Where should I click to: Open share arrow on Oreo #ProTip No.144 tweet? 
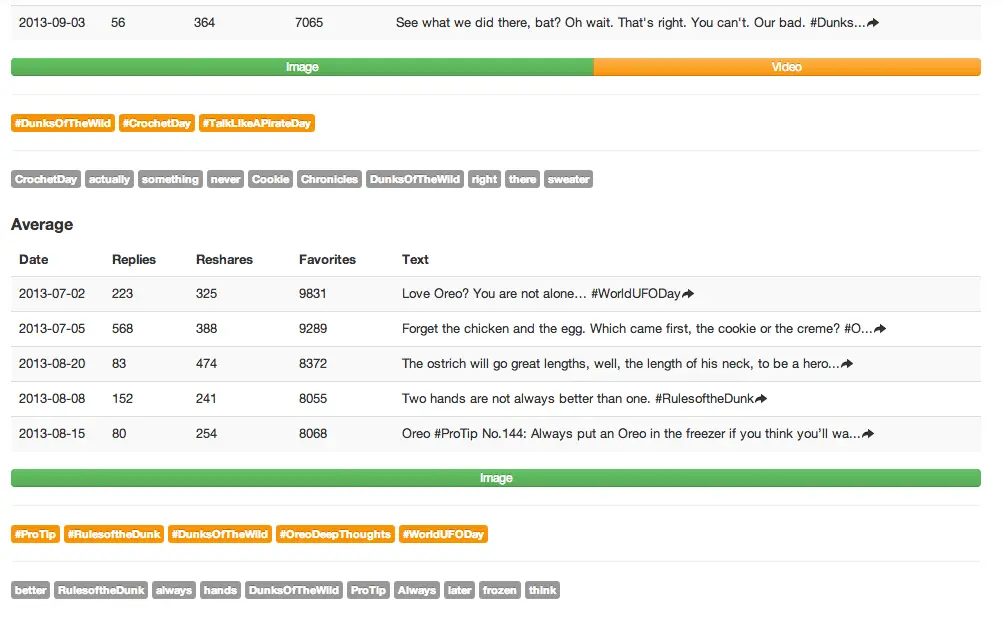click(868, 434)
